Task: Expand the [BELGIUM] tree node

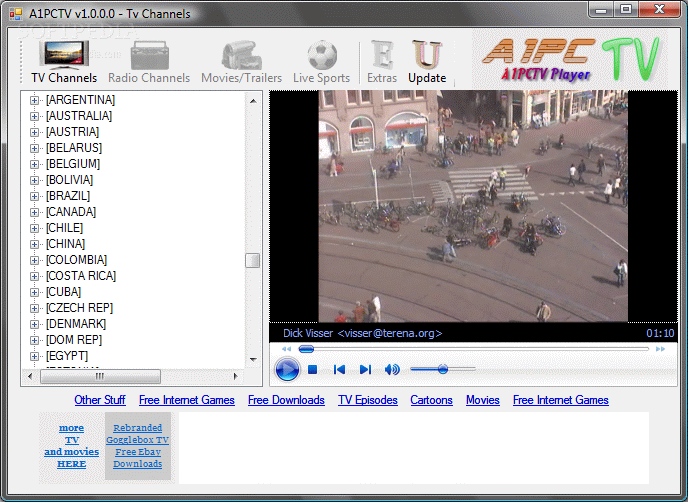Action: (x=34, y=165)
